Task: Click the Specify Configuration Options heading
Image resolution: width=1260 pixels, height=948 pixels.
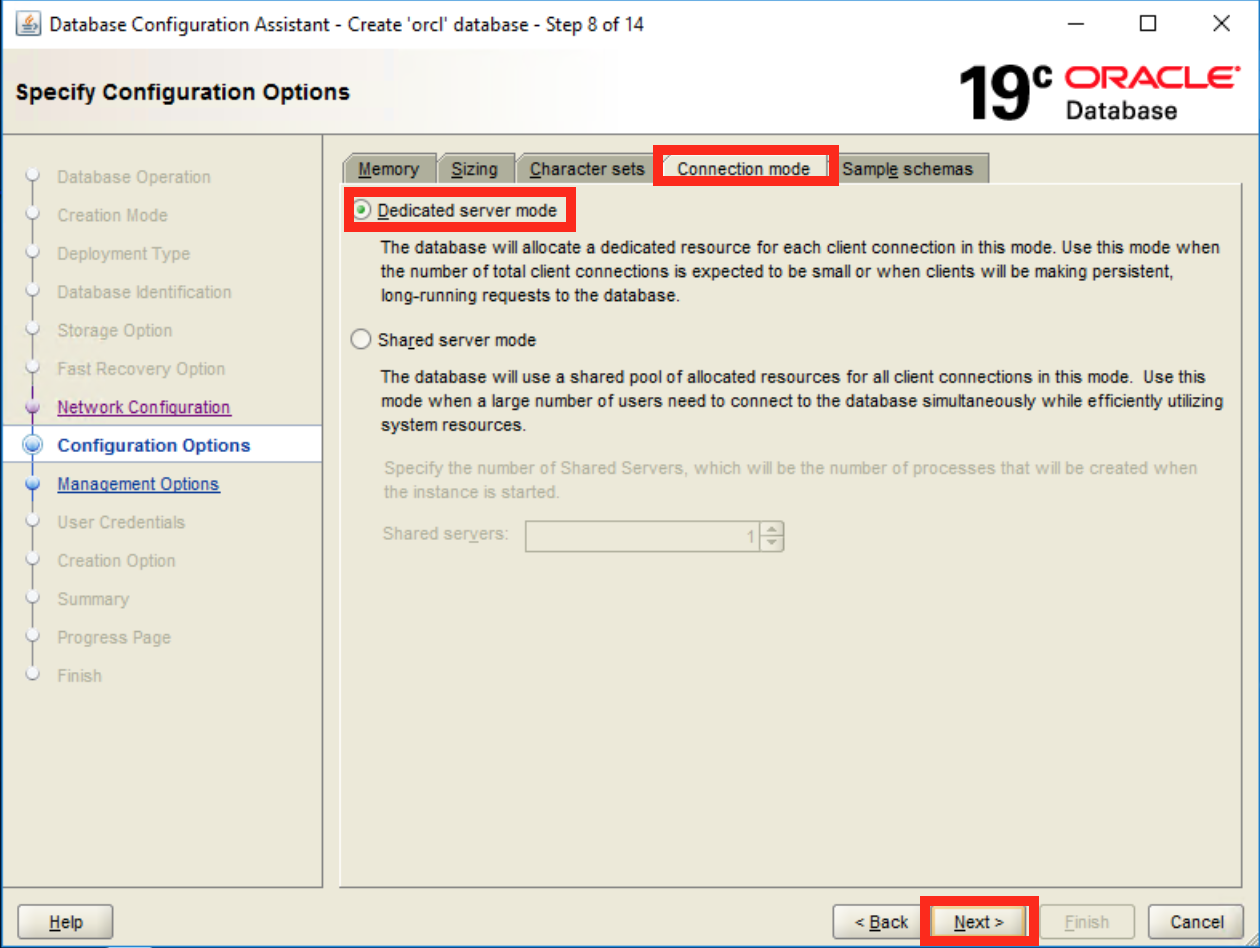Action: tap(183, 92)
